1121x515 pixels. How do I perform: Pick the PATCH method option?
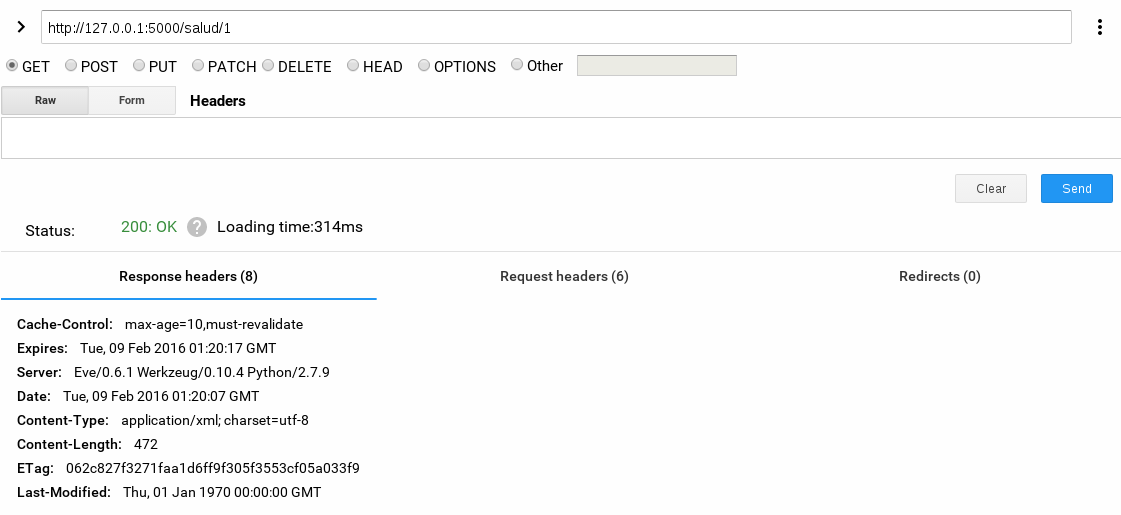197,66
